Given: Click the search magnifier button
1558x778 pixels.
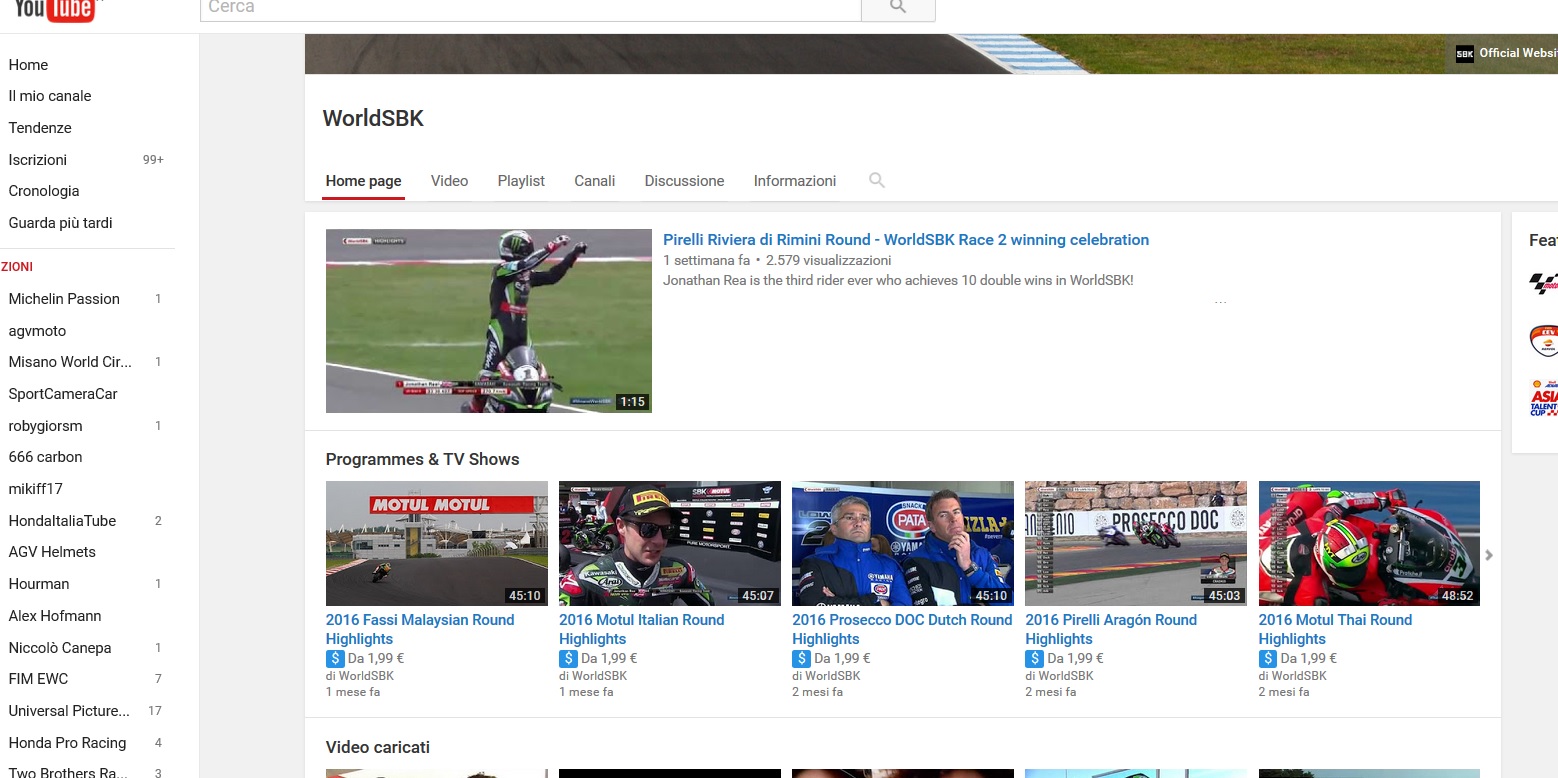Looking at the screenshot, I should (898, 8).
